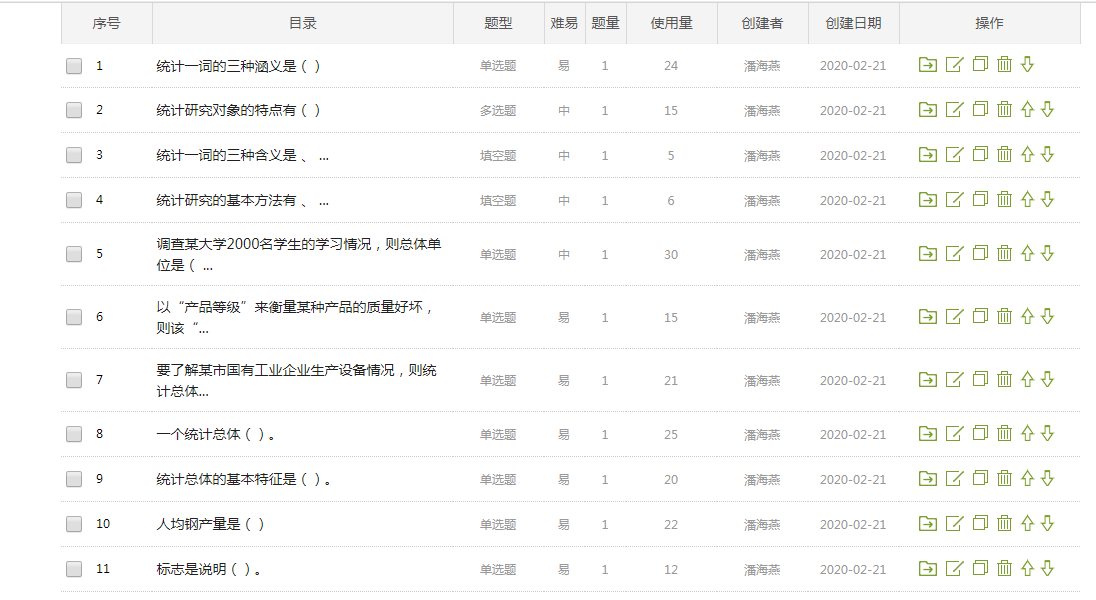This screenshot has width=1096, height=600.
Task: Check the box for question 9
Action: pos(74,479)
